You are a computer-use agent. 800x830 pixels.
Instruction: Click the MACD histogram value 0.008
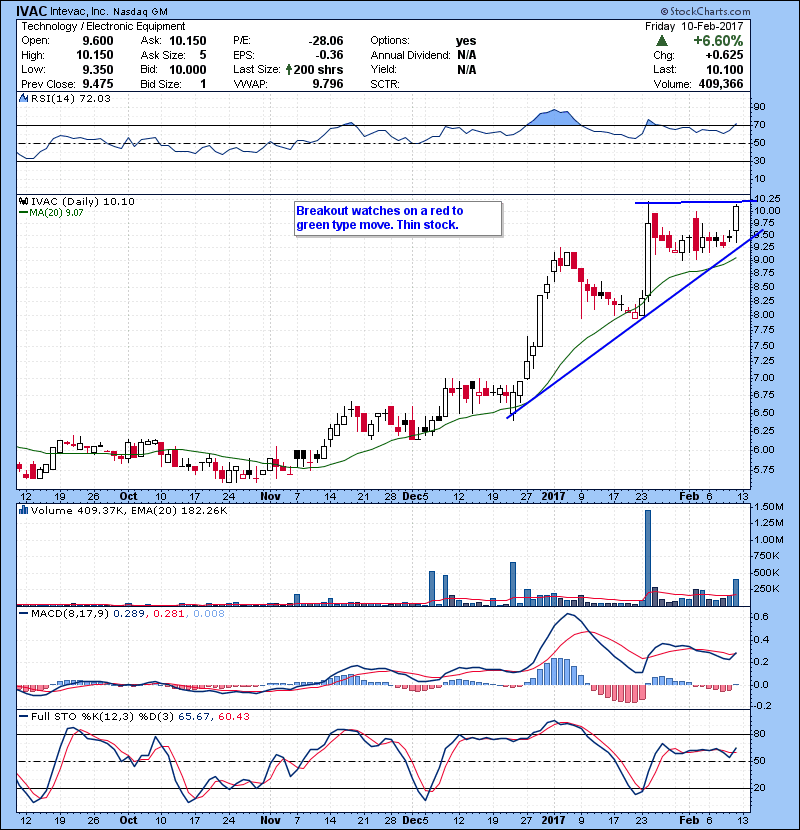coord(209,614)
